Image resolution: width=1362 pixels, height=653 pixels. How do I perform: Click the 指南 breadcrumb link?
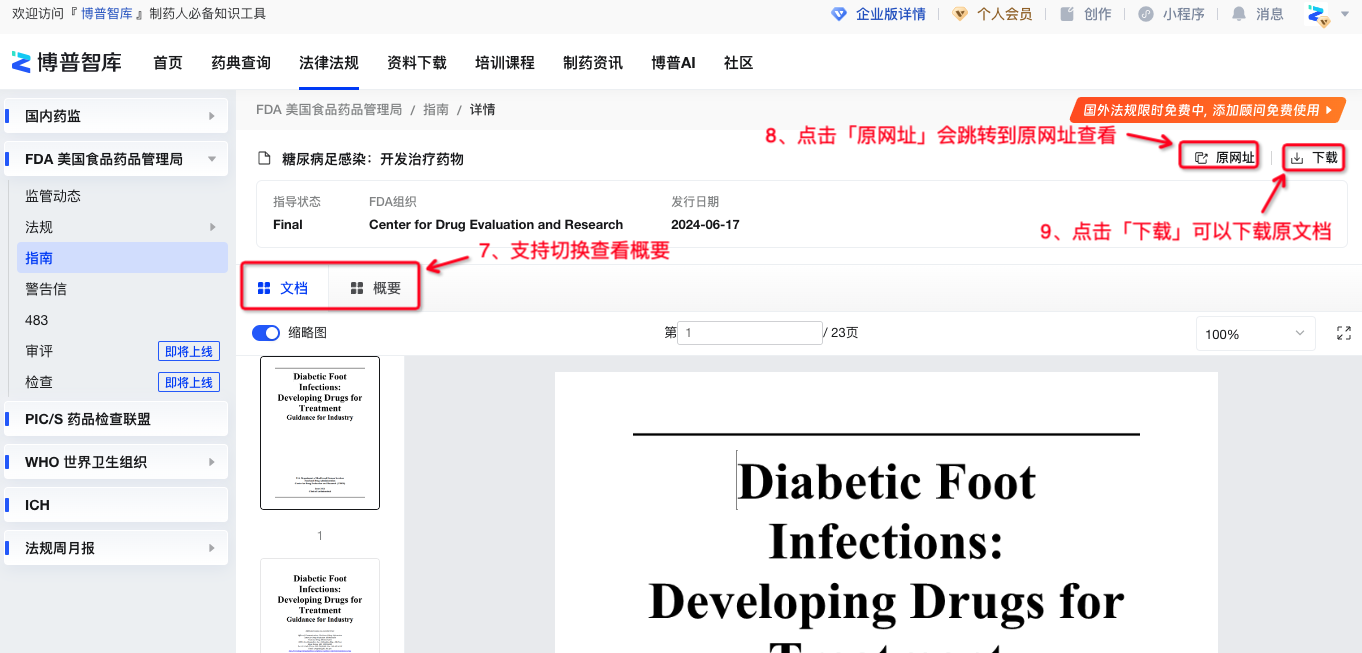436,109
